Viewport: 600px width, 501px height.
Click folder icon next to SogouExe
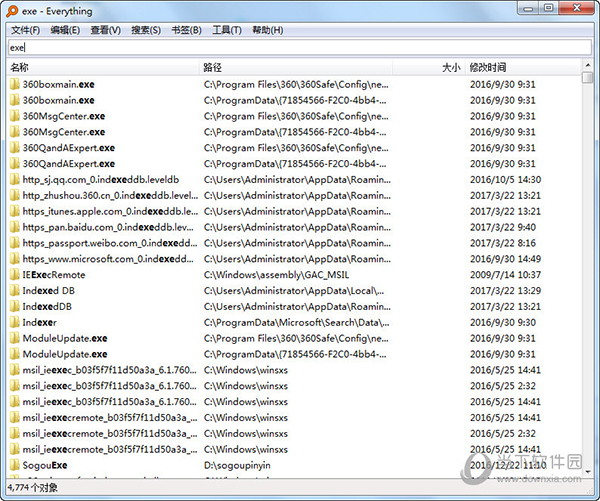click(14, 465)
